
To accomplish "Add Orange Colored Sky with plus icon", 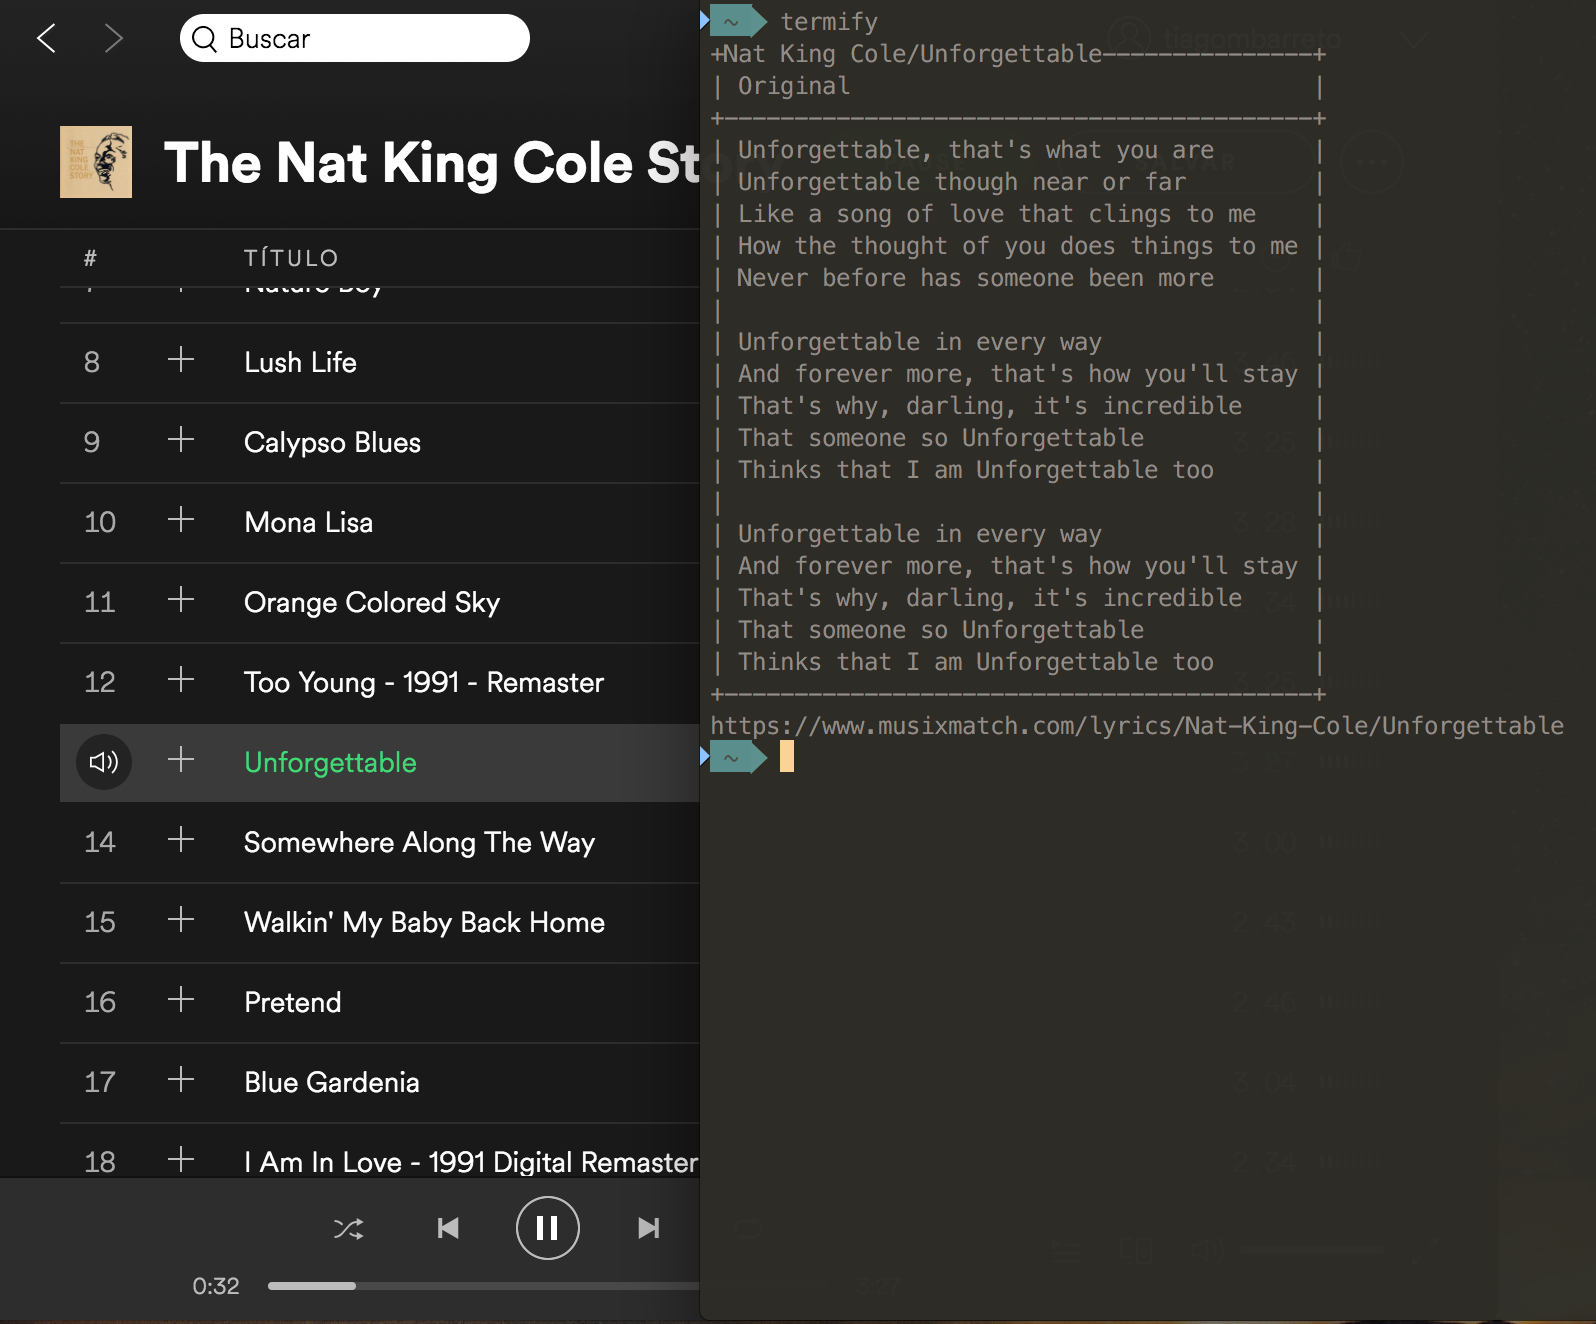I will [181, 600].
